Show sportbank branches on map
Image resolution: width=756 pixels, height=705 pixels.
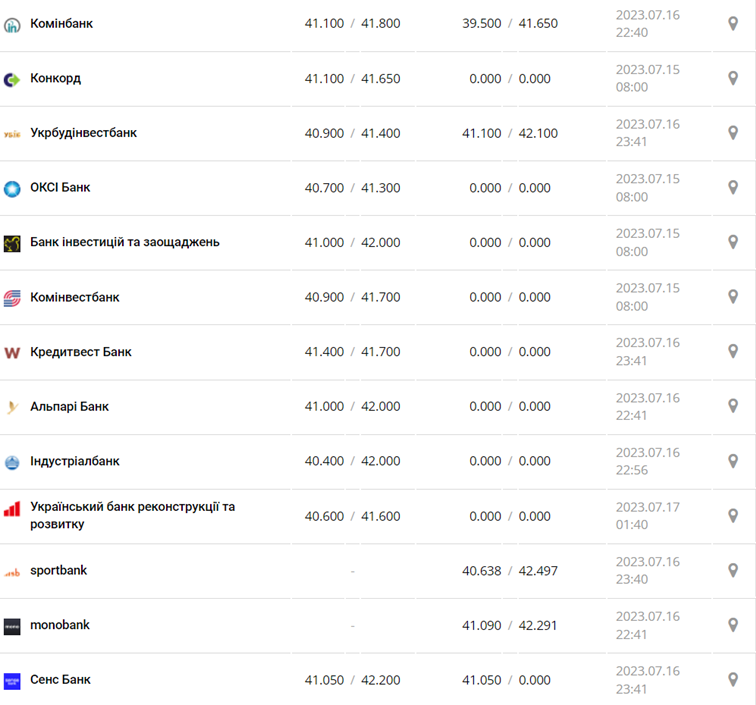pyautogui.click(x=733, y=571)
